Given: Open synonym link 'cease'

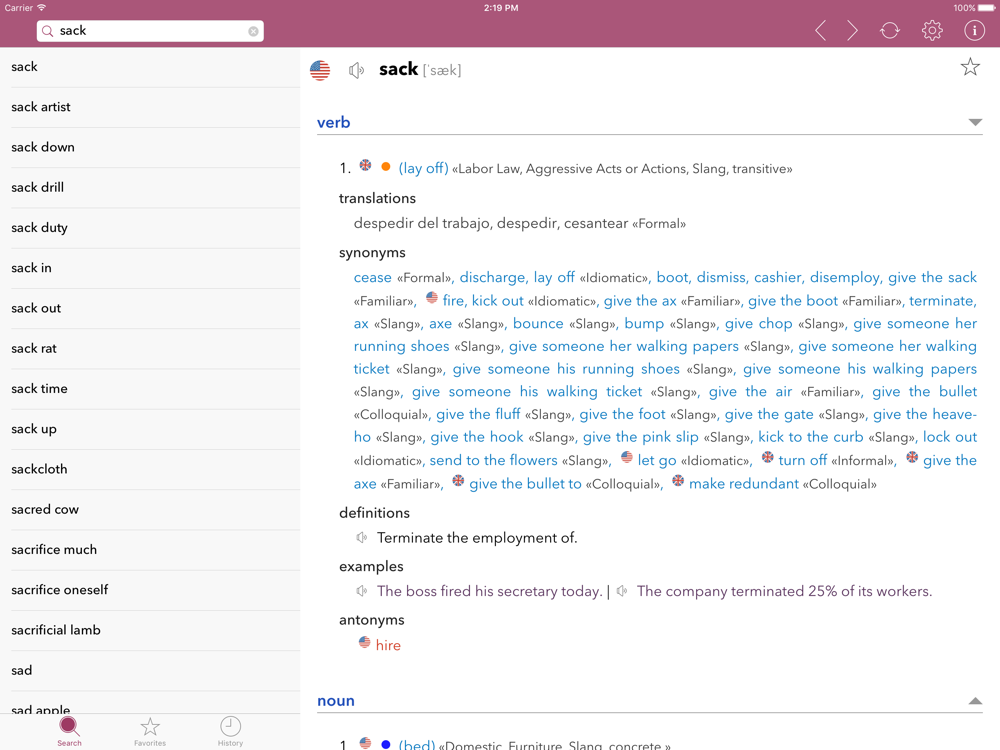Looking at the screenshot, I should pyautogui.click(x=372, y=277).
